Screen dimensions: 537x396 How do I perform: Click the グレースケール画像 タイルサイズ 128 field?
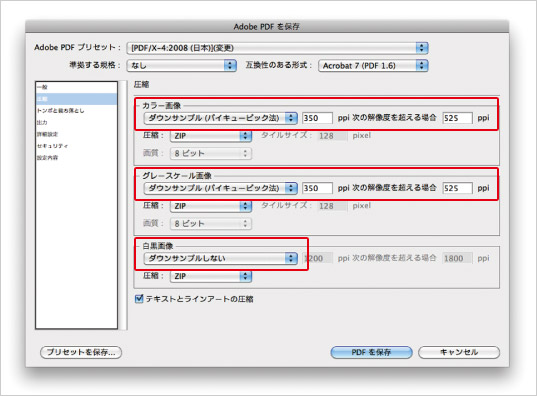pyautogui.click(x=332, y=206)
